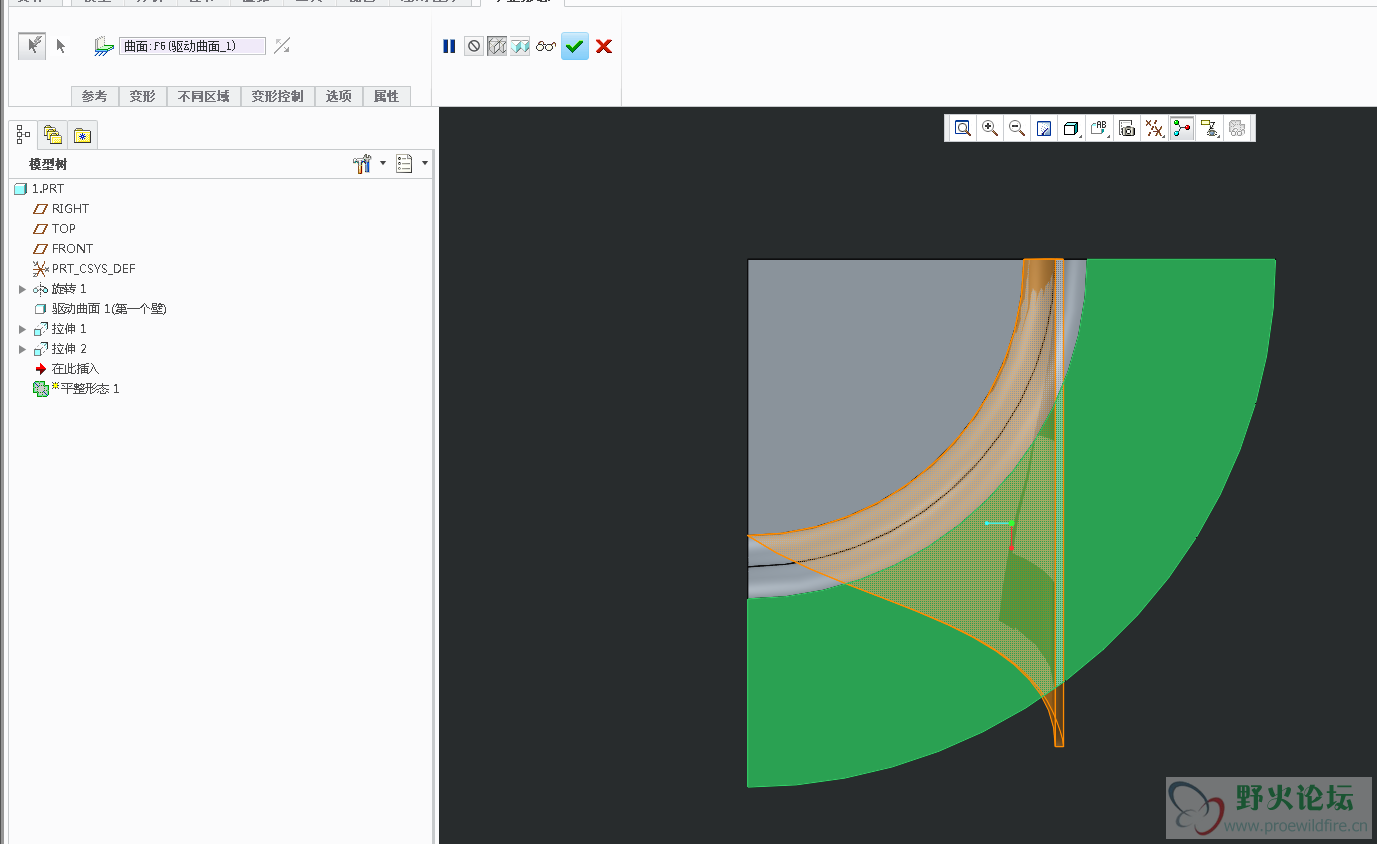Viewport: 1377px width, 844px height.
Task: Pause the flat pattern feature tool
Action: [449, 46]
